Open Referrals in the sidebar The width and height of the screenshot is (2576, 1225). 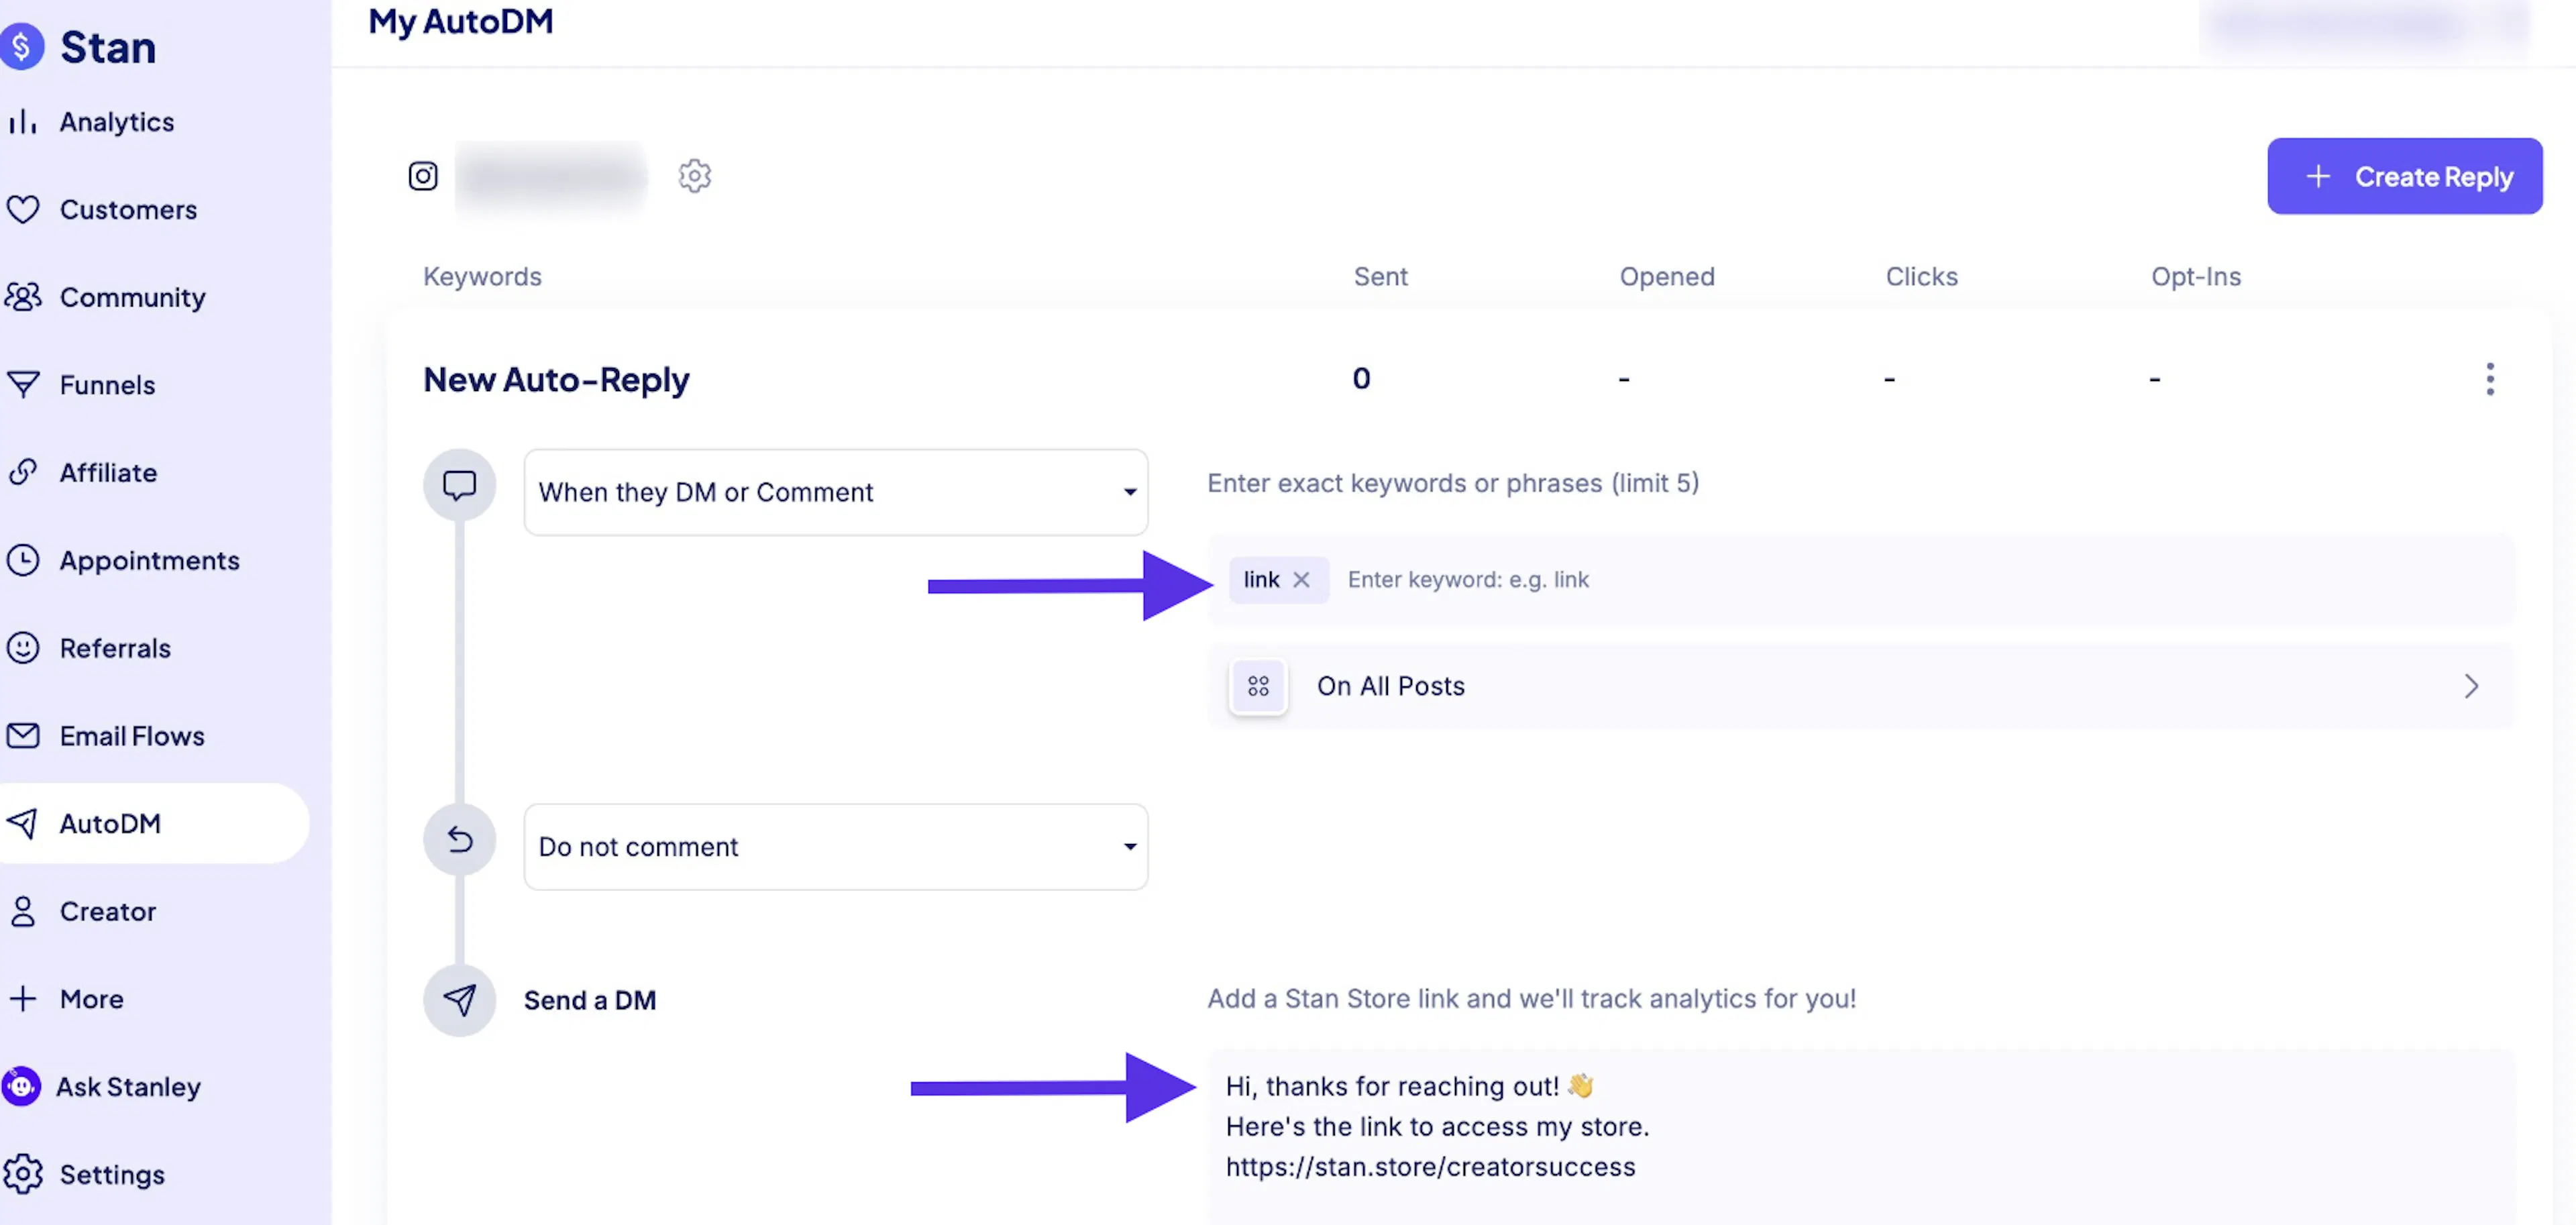115,648
